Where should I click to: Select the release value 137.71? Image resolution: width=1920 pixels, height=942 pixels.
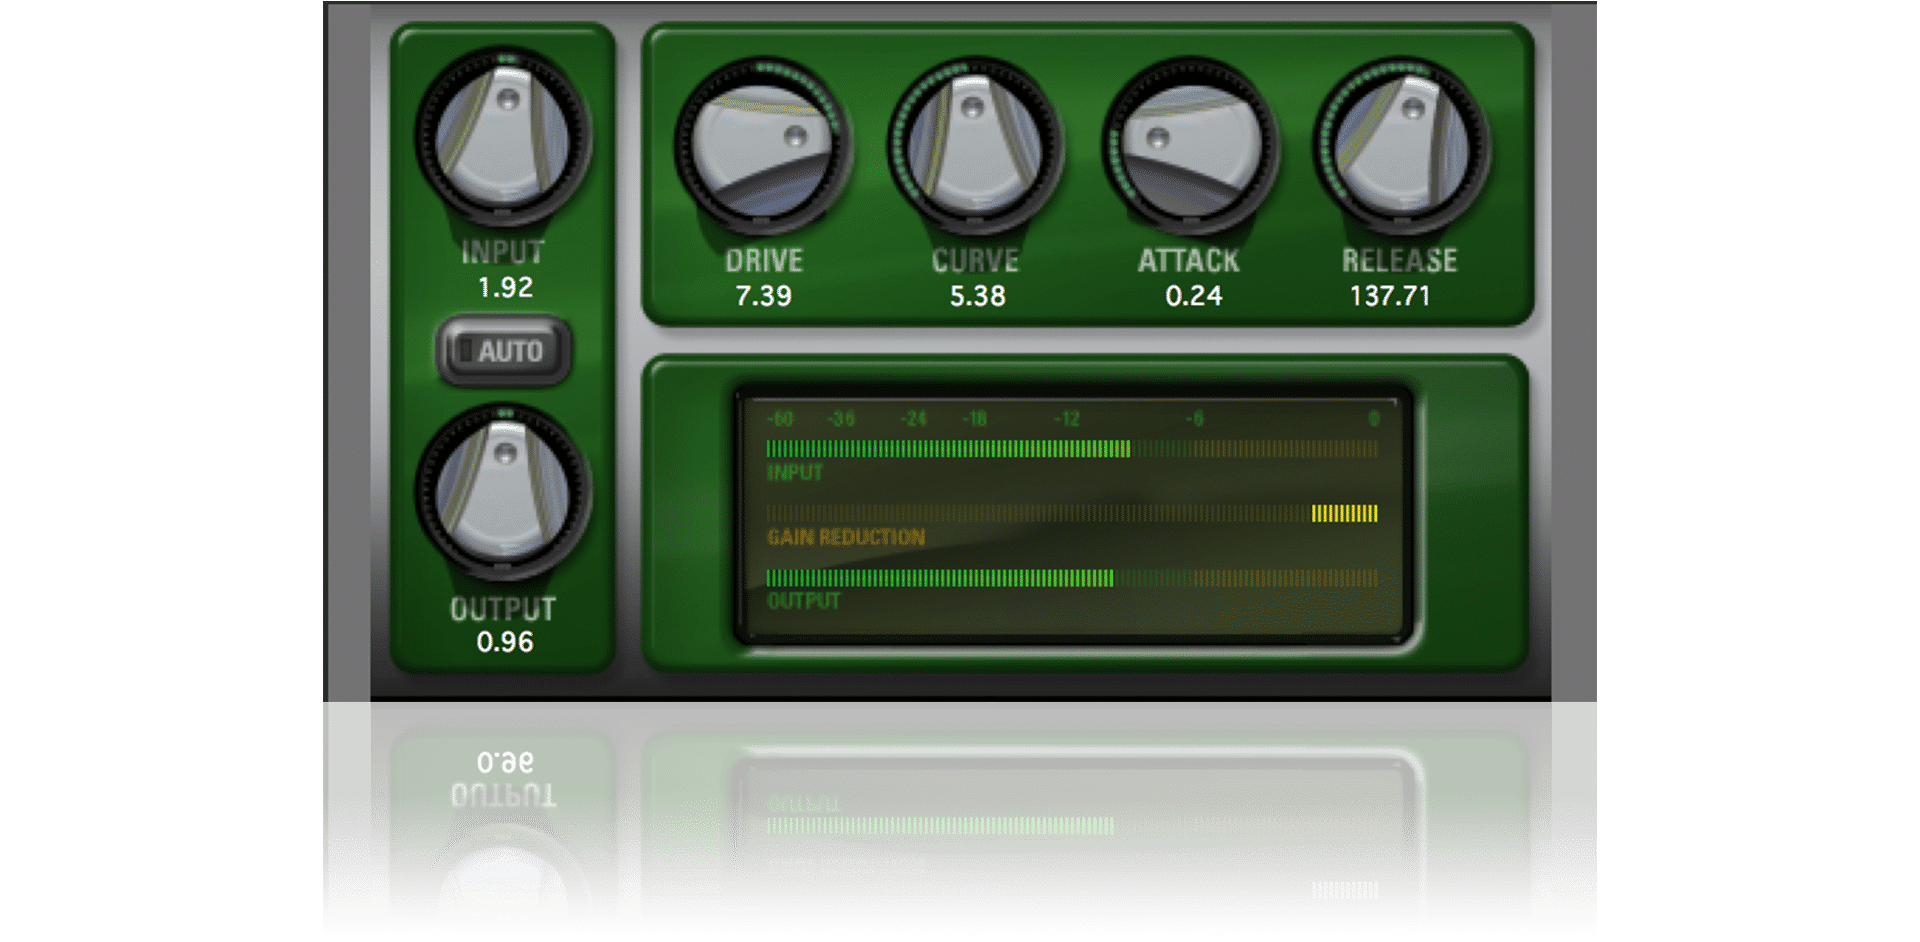[x=1390, y=296]
